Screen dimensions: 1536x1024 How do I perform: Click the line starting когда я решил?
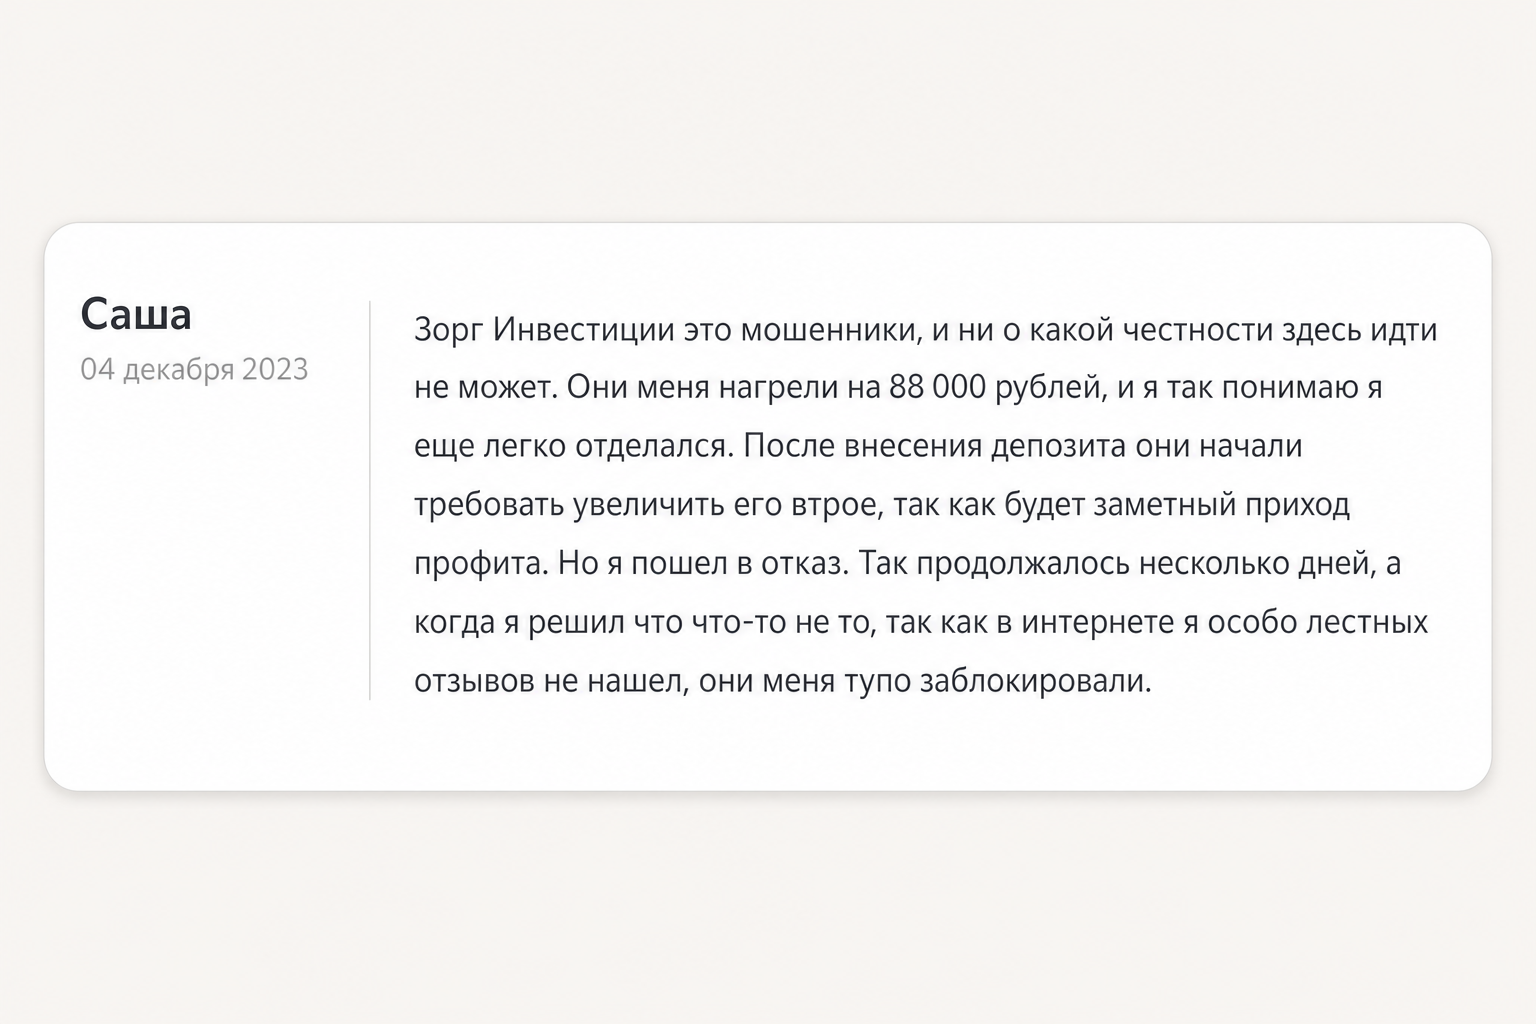tap(921, 622)
